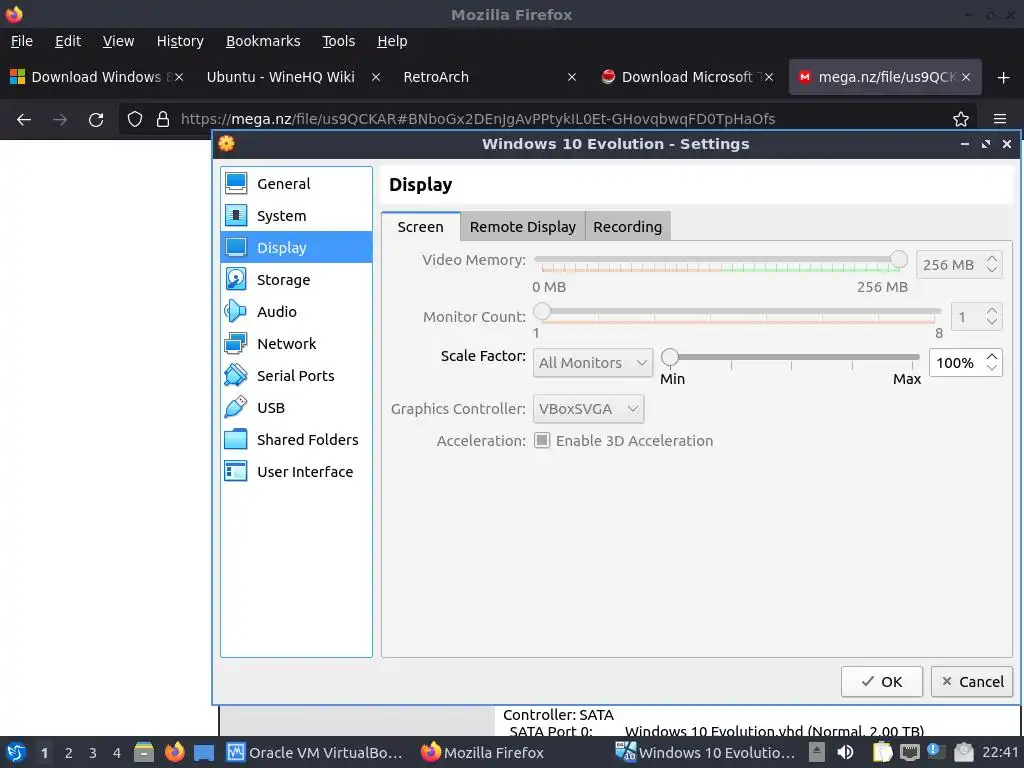
Task: Open the Network settings category
Action: pos(296,344)
